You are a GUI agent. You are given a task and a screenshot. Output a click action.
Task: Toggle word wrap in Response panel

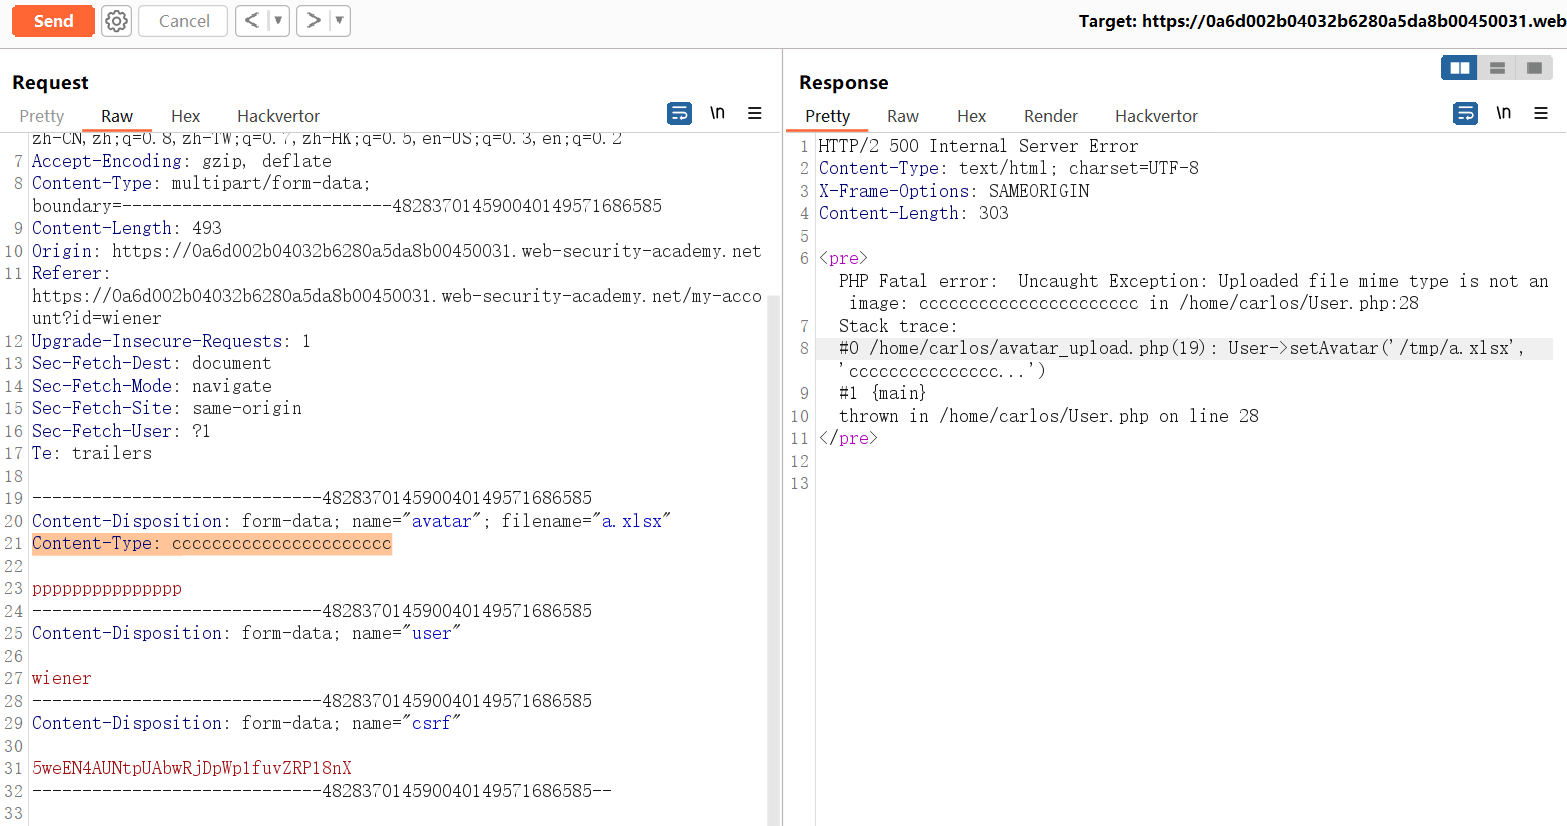point(1465,114)
